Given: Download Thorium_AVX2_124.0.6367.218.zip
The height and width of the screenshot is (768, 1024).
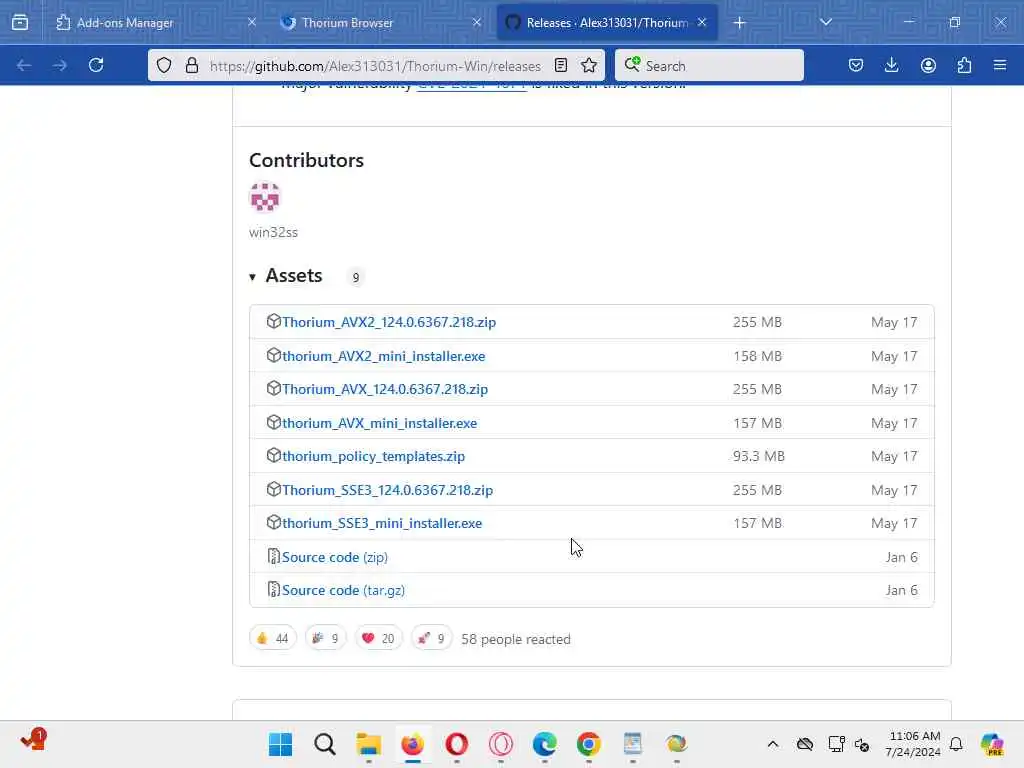Looking at the screenshot, I should pos(389,322).
